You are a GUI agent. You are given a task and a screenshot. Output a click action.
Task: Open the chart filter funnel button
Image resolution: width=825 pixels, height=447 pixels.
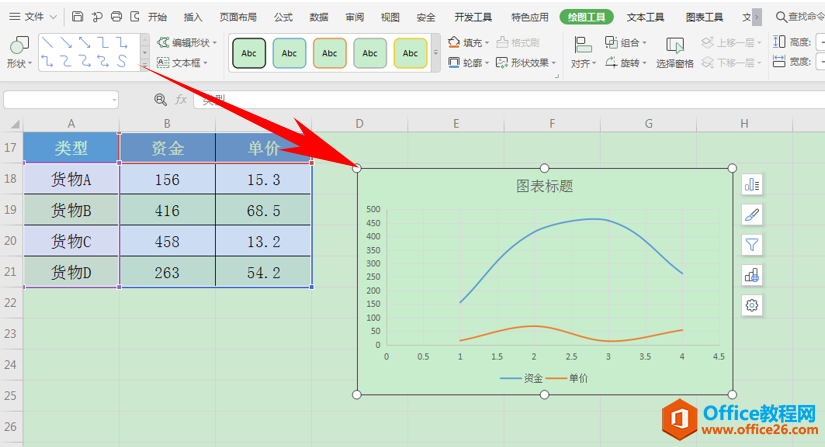click(752, 245)
